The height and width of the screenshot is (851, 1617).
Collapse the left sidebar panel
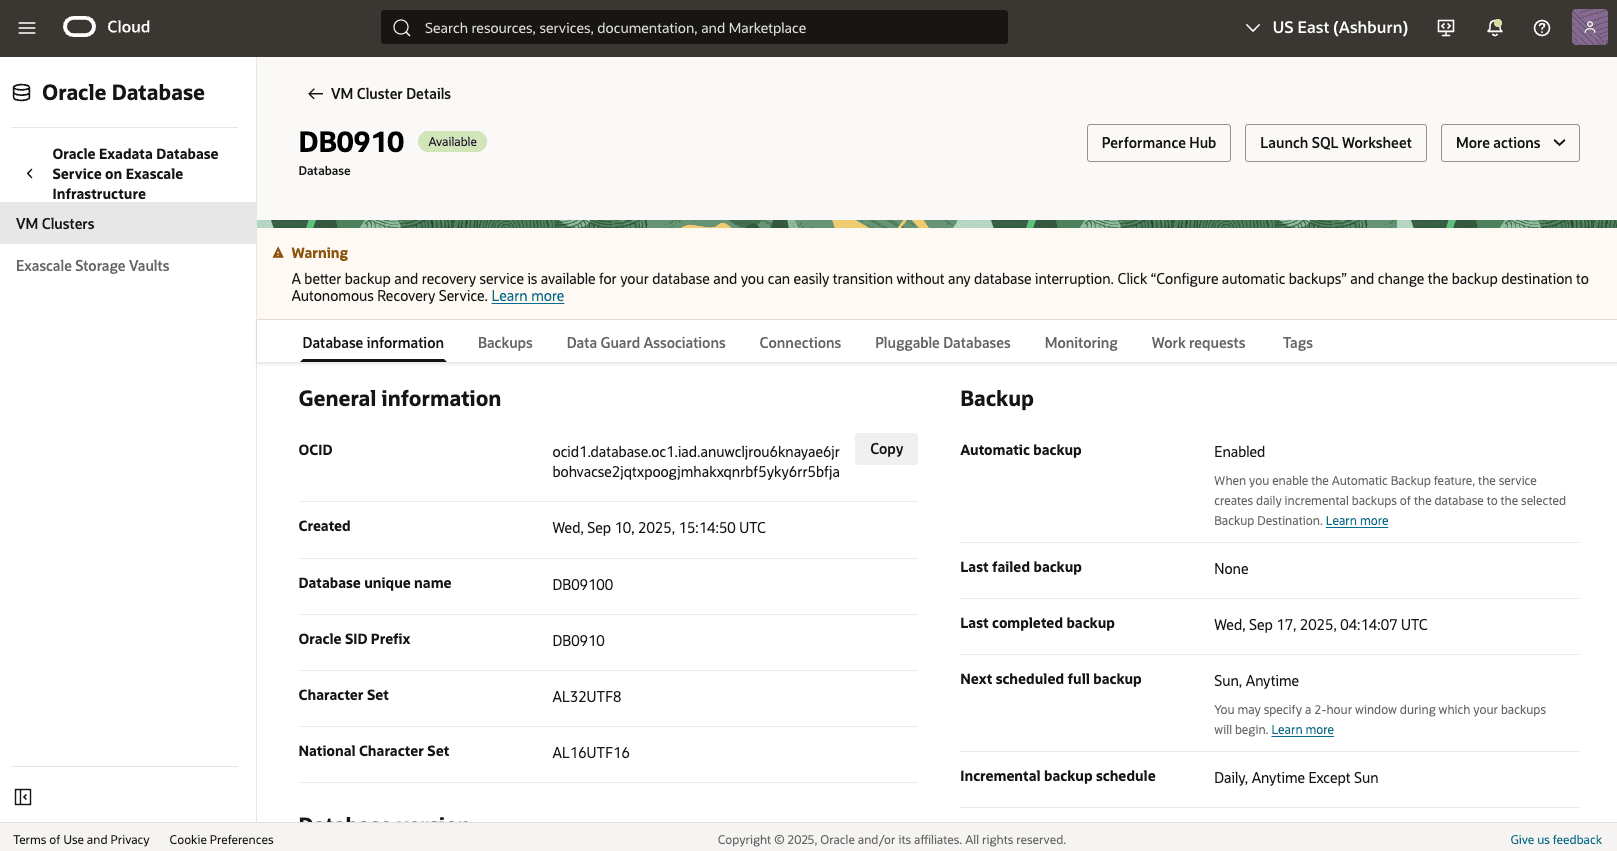pos(23,797)
